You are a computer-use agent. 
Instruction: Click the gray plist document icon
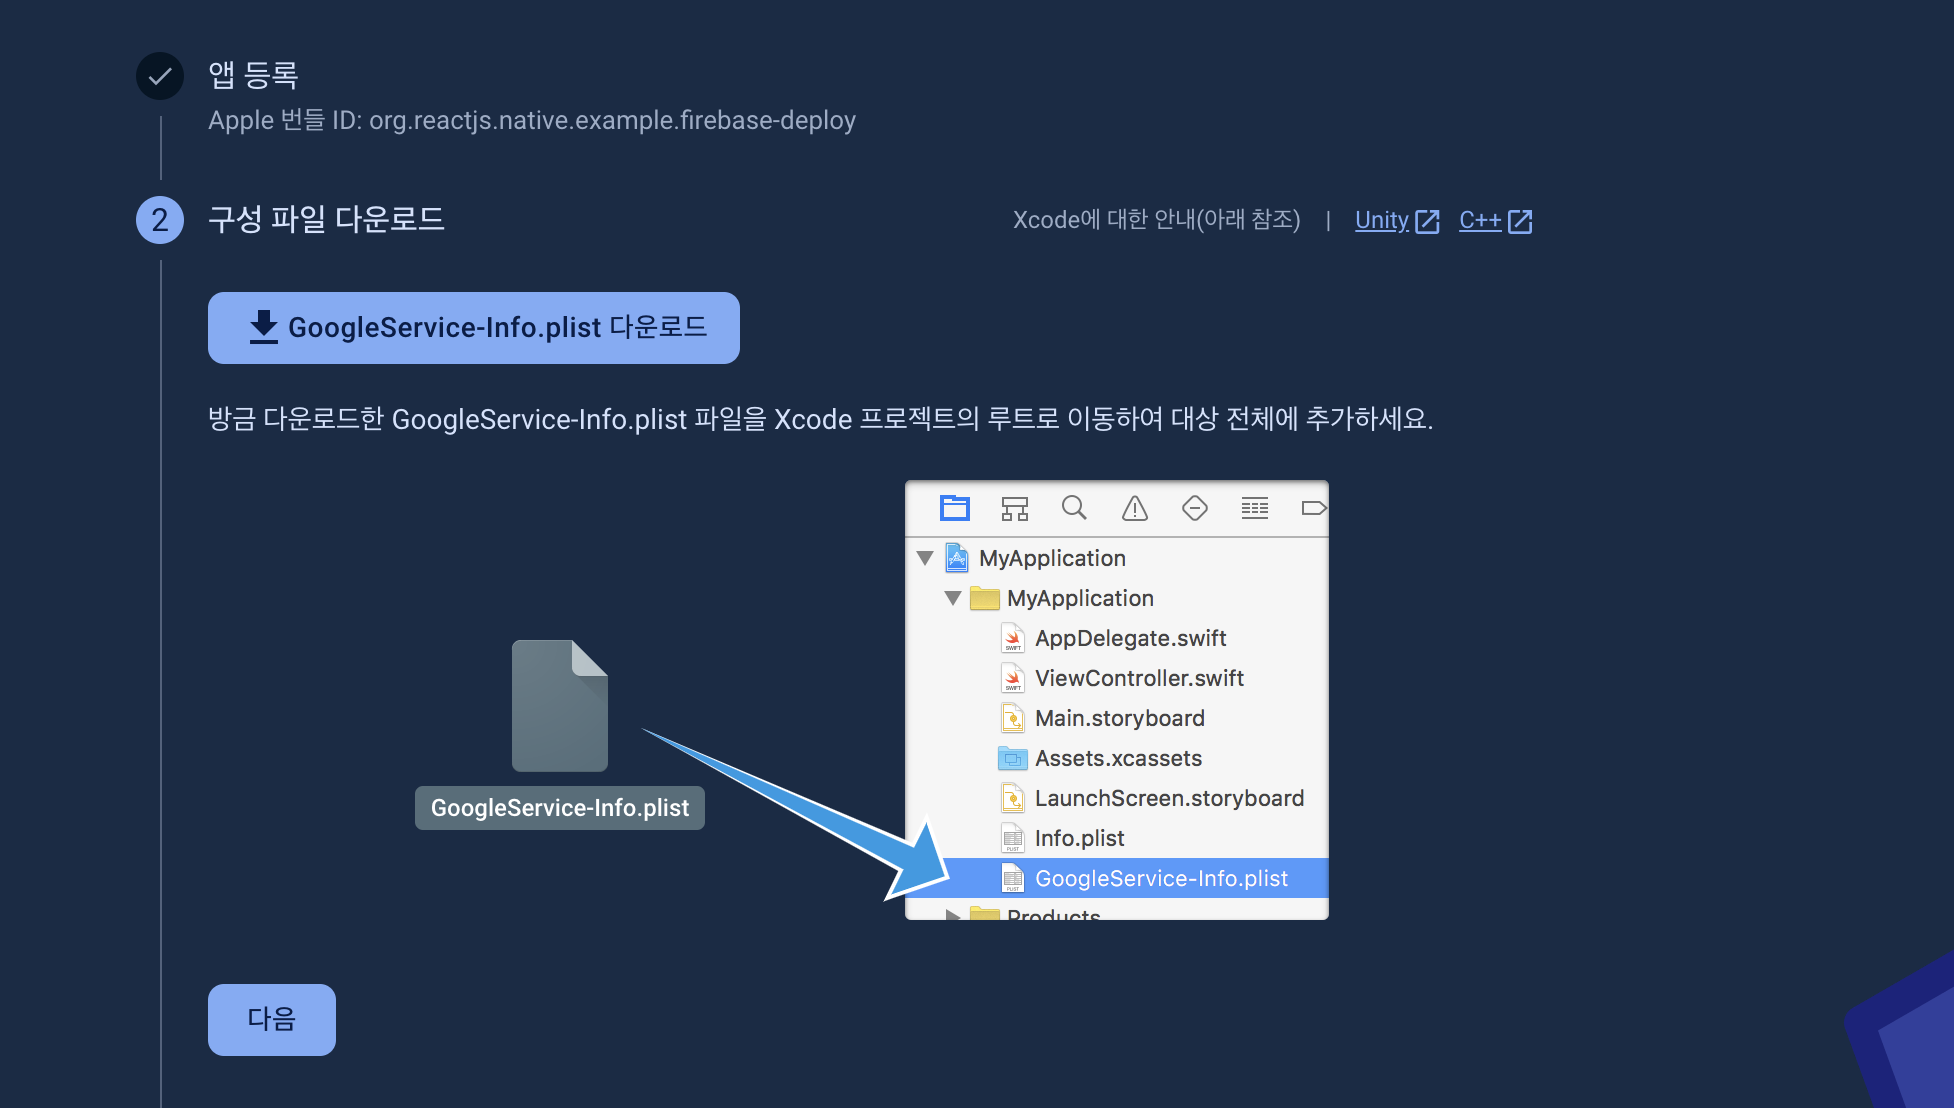(559, 706)
